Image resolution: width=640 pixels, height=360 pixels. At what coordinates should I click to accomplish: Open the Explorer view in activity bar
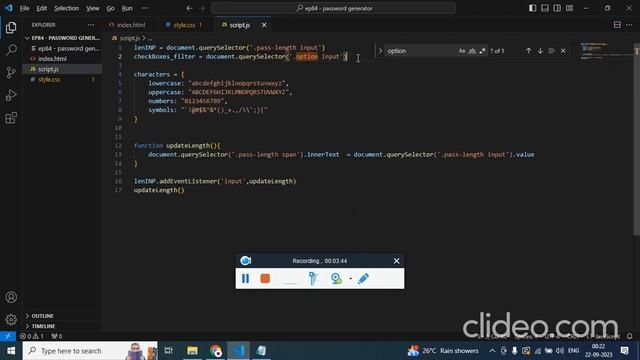11,28
